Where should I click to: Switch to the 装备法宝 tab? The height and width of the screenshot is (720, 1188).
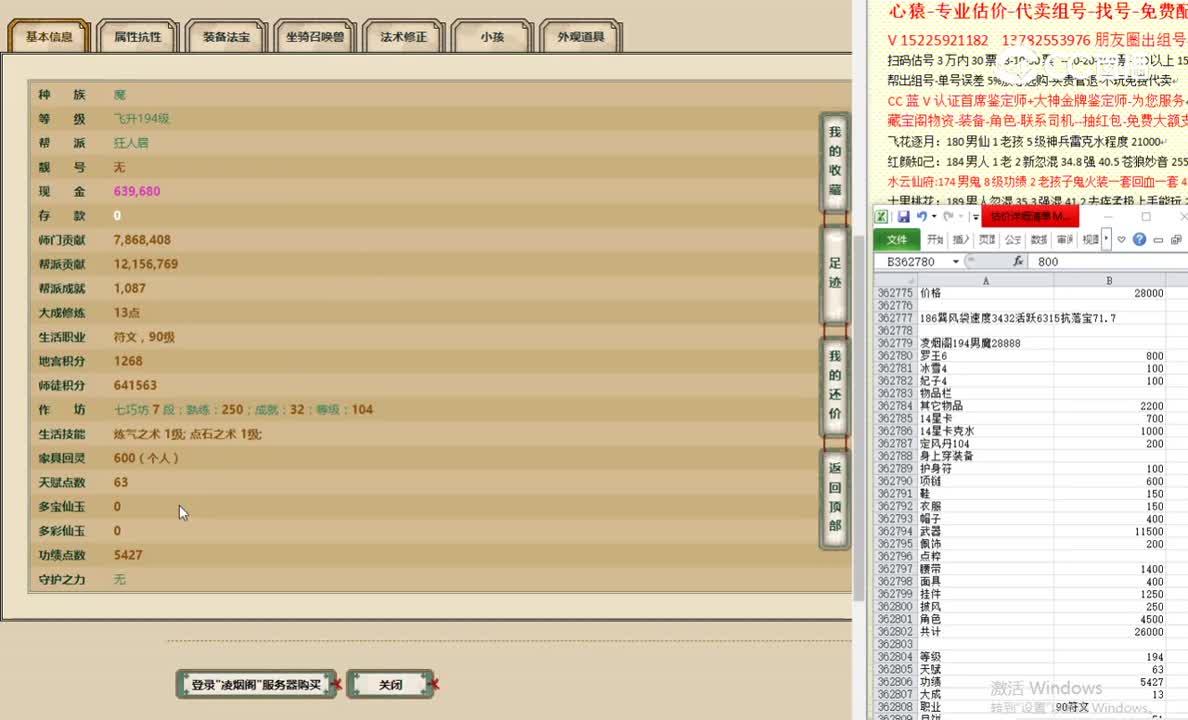point(225,35)
